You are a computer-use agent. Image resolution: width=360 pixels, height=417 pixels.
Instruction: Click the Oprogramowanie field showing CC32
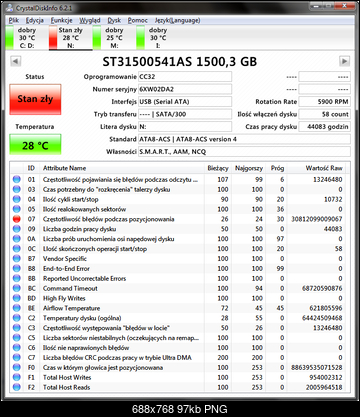[185, 77]
